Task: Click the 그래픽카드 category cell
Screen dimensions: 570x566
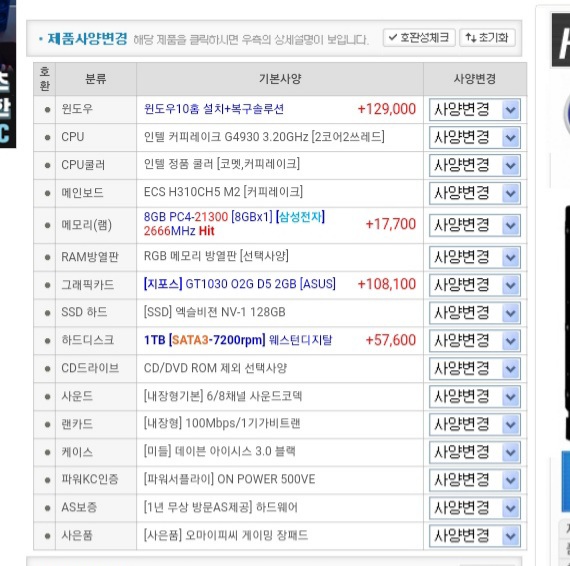Action: click(96, 285)
